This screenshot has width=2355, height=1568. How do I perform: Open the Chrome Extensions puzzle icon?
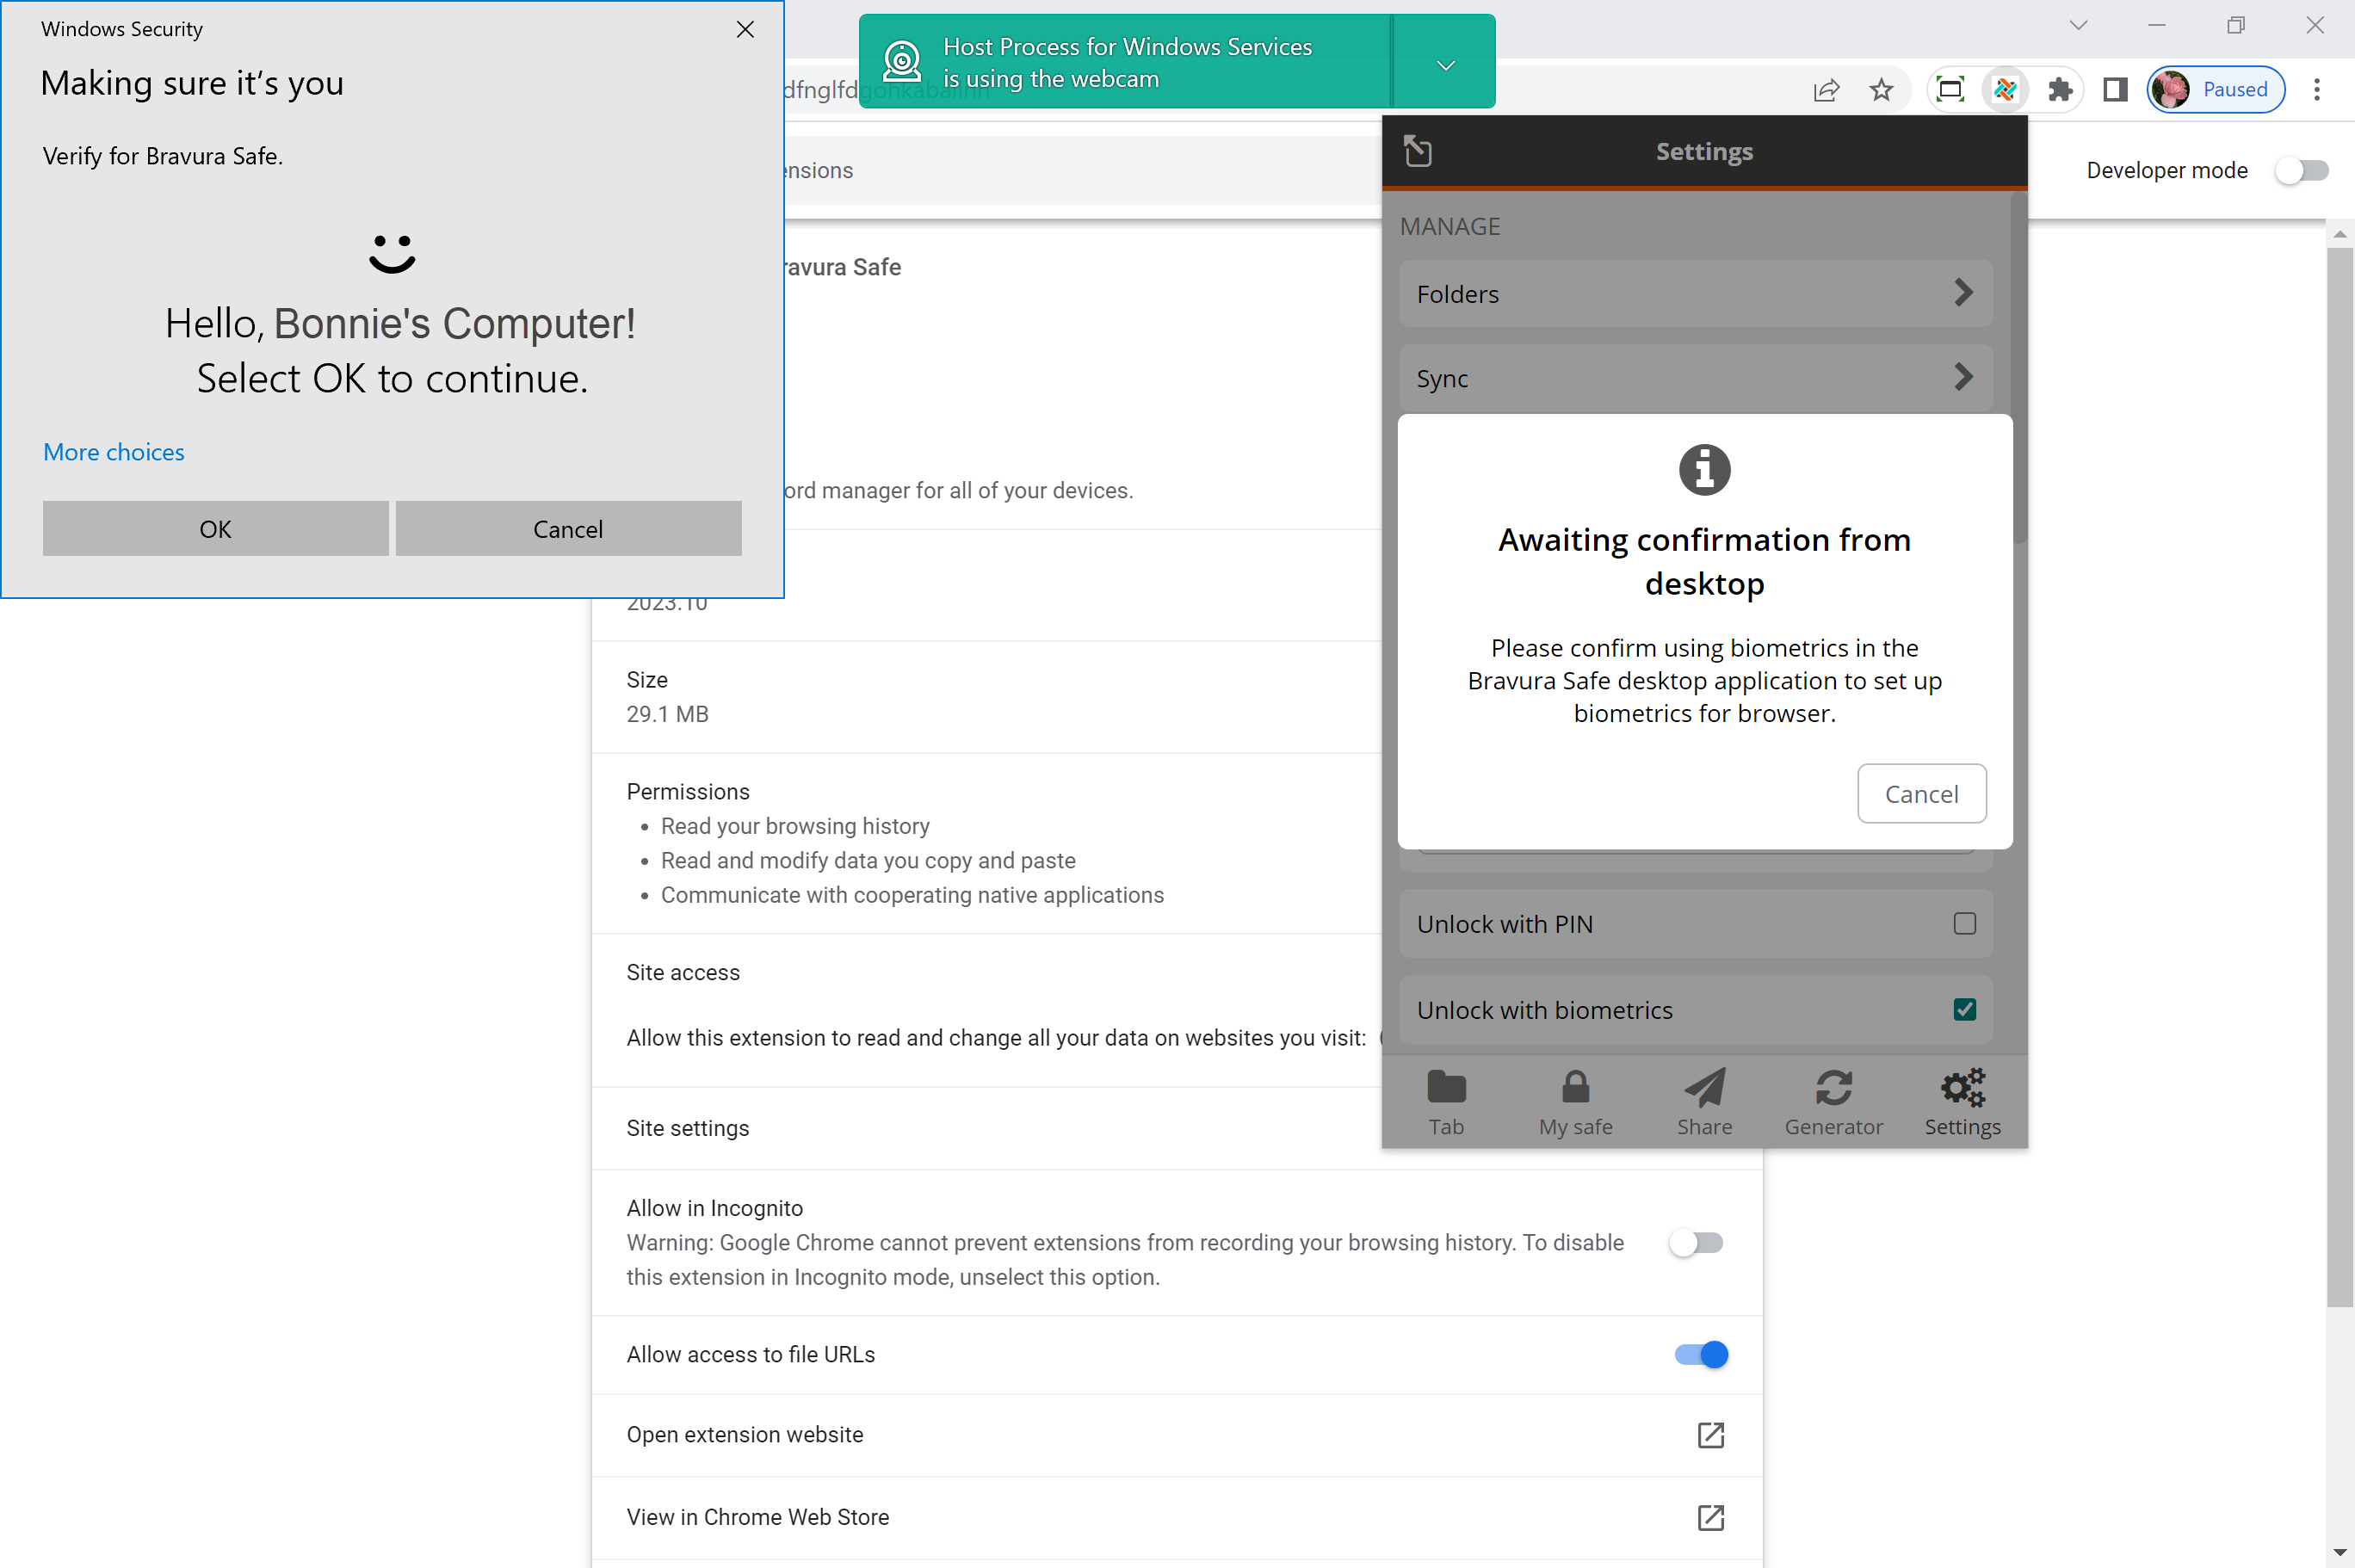coord(2059,90)
